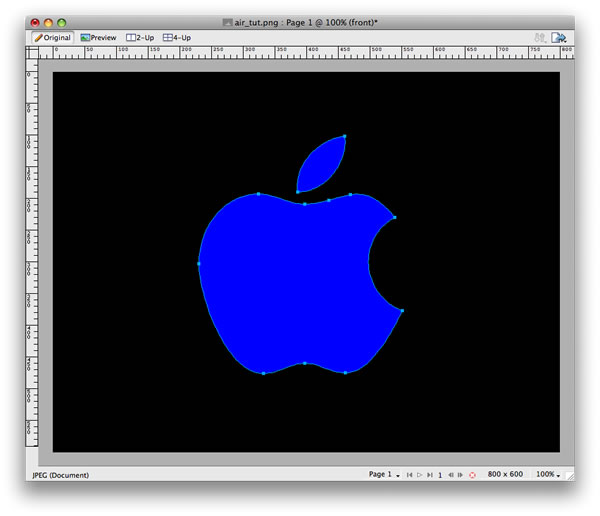
Task: Click the 800 x 600 canvas size
Action: [x=505, y=474]
